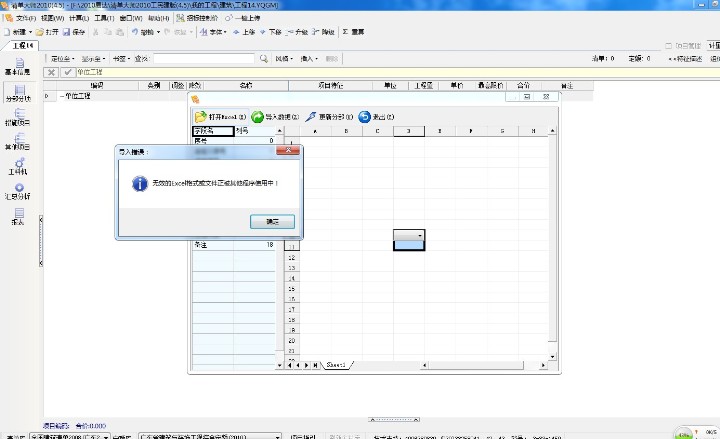Select the 工料机 sidebar icon
Viewport: 720px width, 439px height.
coord(17,166)
